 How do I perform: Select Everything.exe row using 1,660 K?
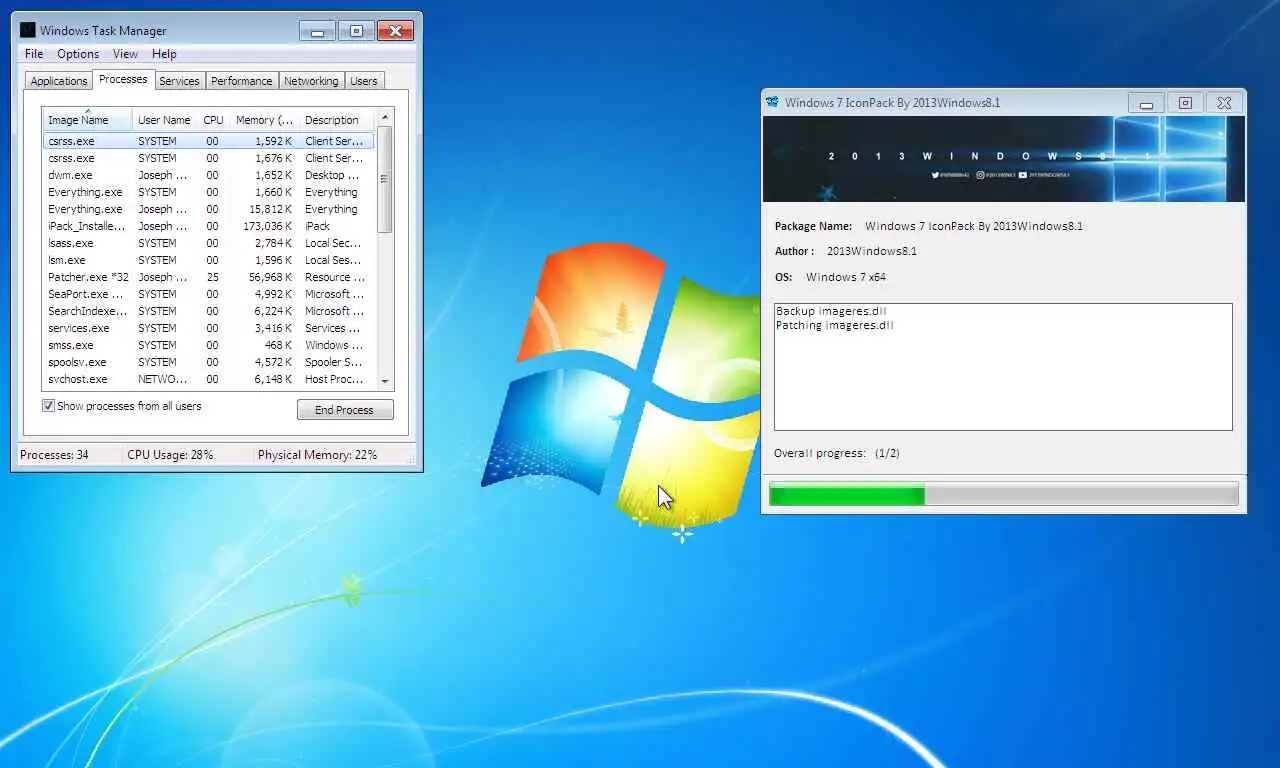pos(208,192)
